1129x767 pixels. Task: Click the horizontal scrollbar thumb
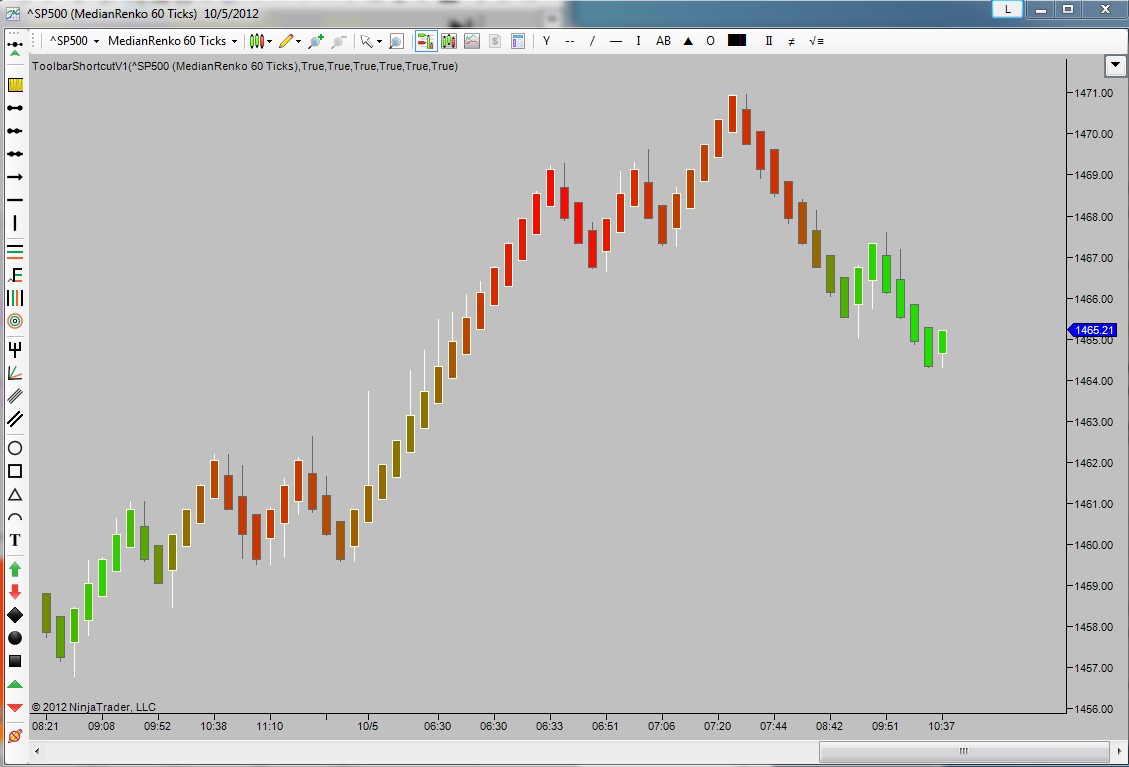coord(963,751)
